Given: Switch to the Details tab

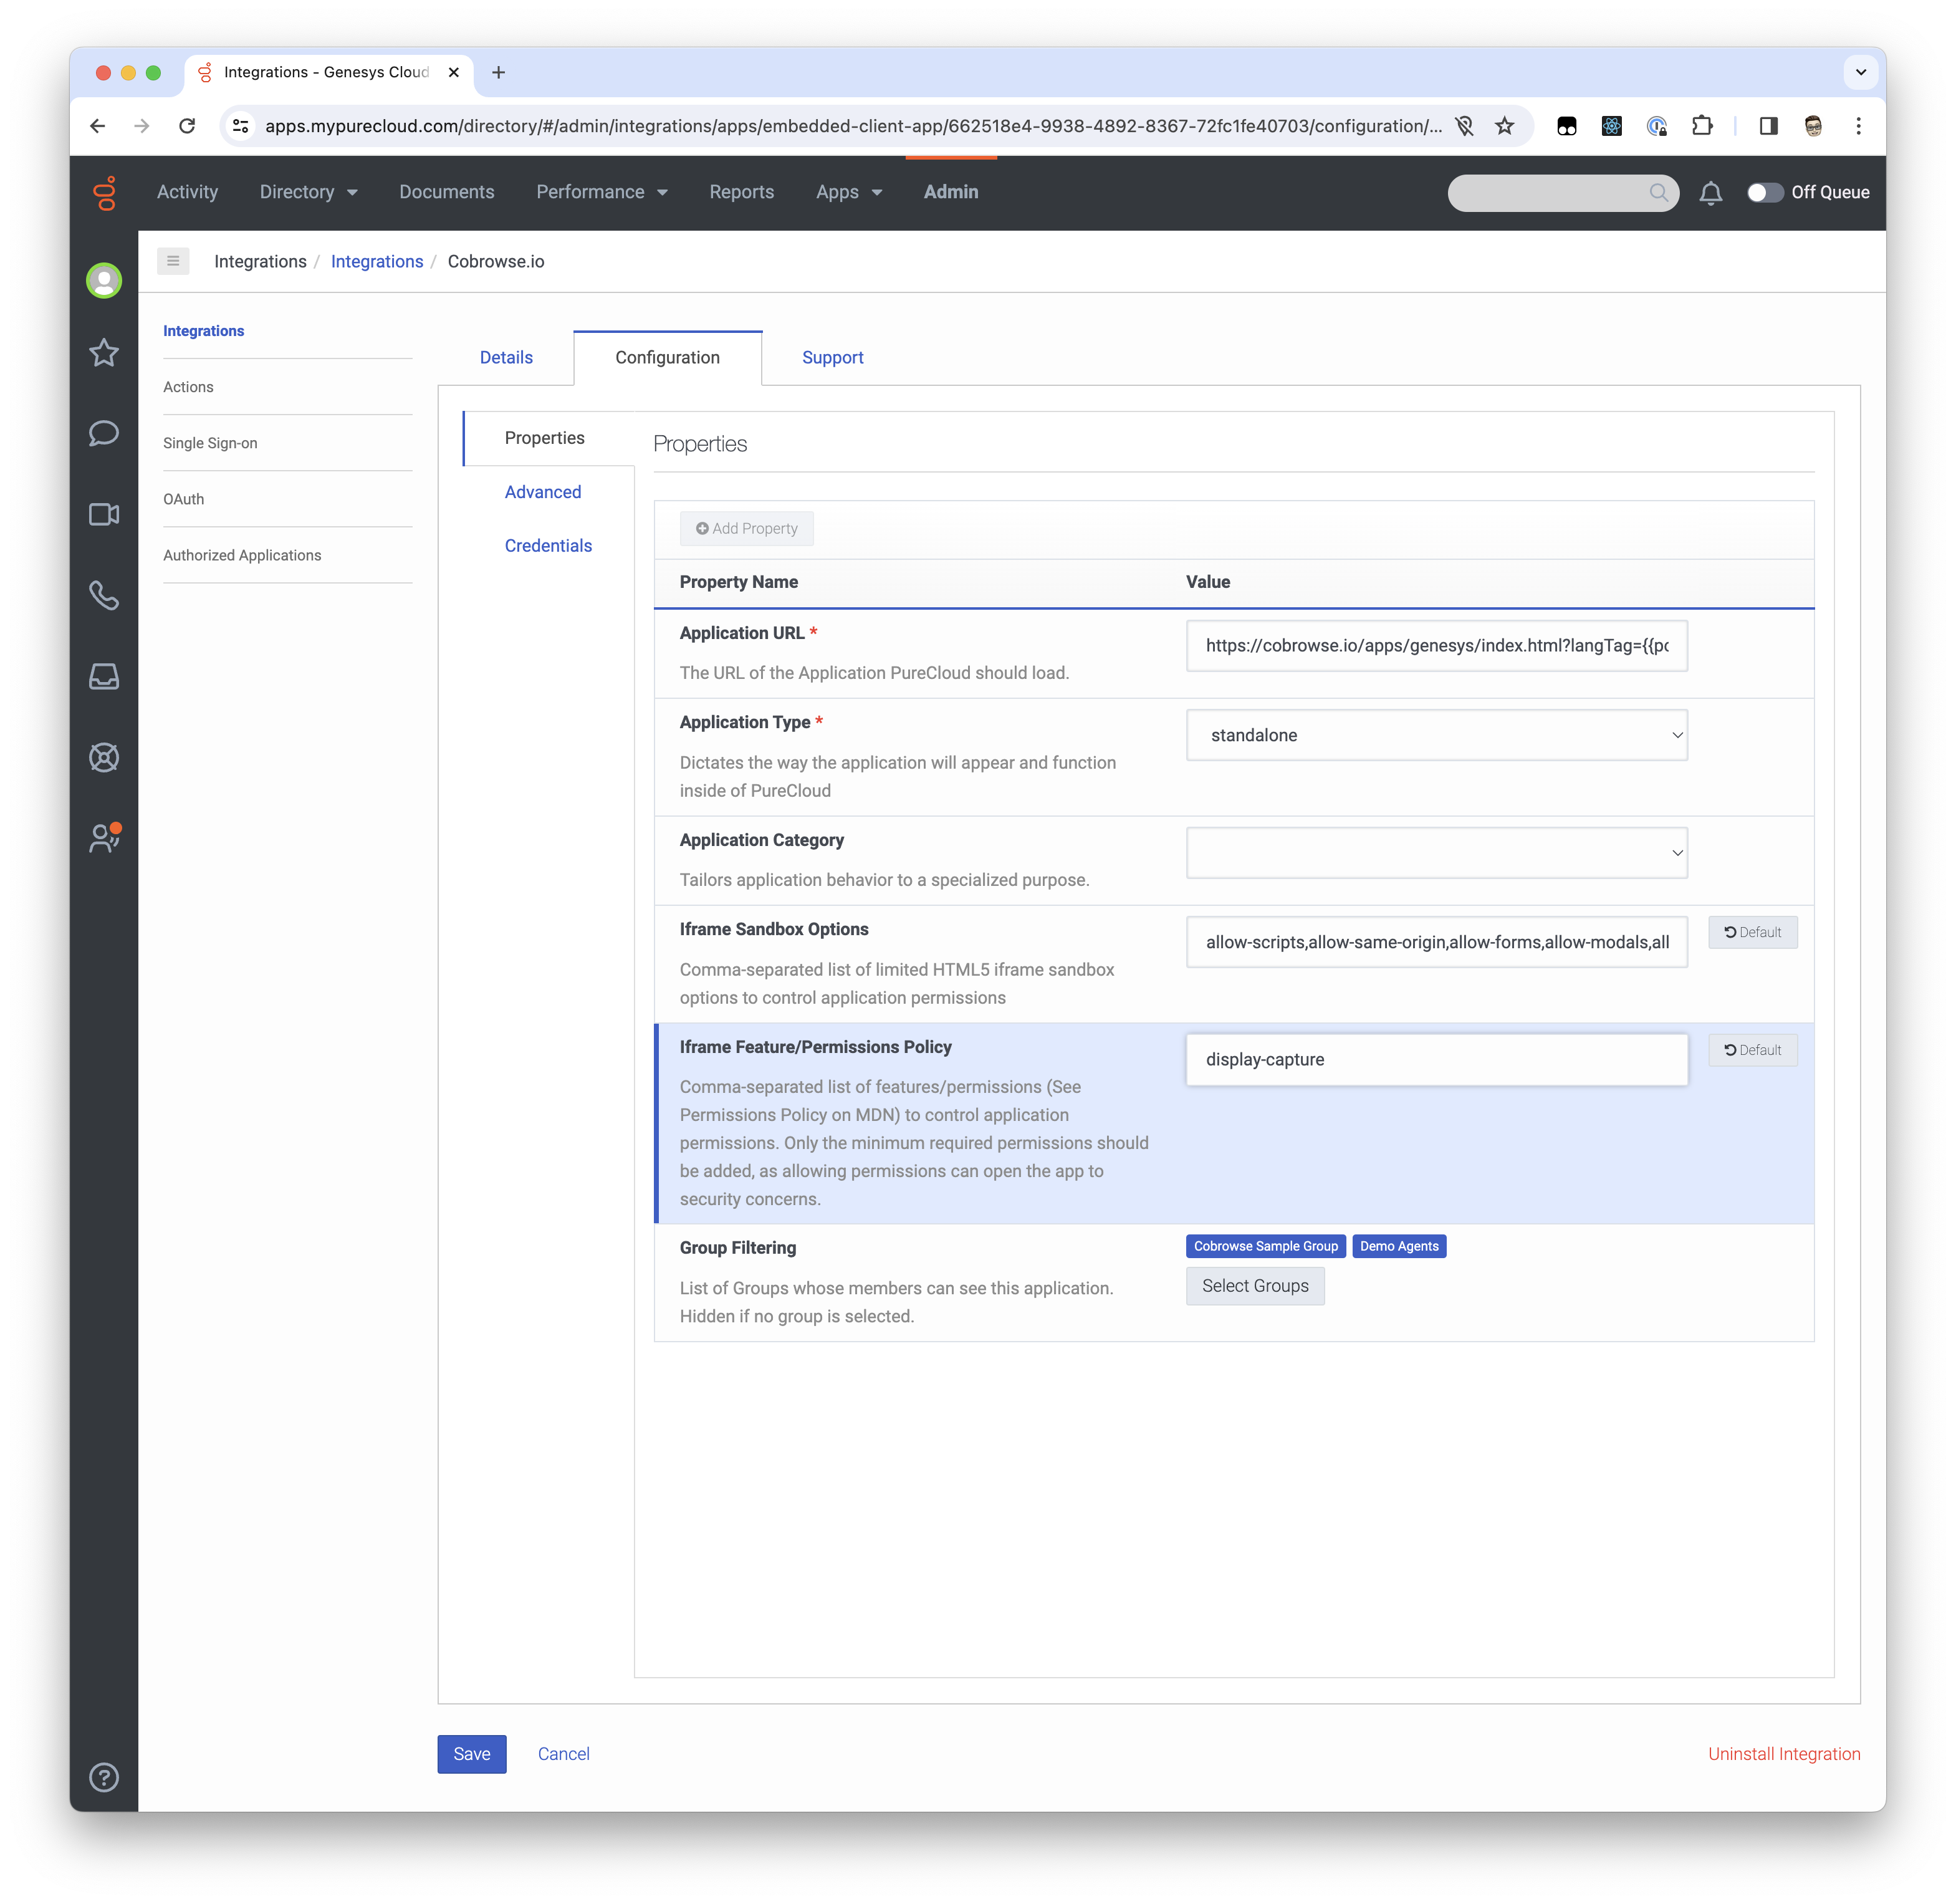Looking at the screenshot, I should 506,358.
